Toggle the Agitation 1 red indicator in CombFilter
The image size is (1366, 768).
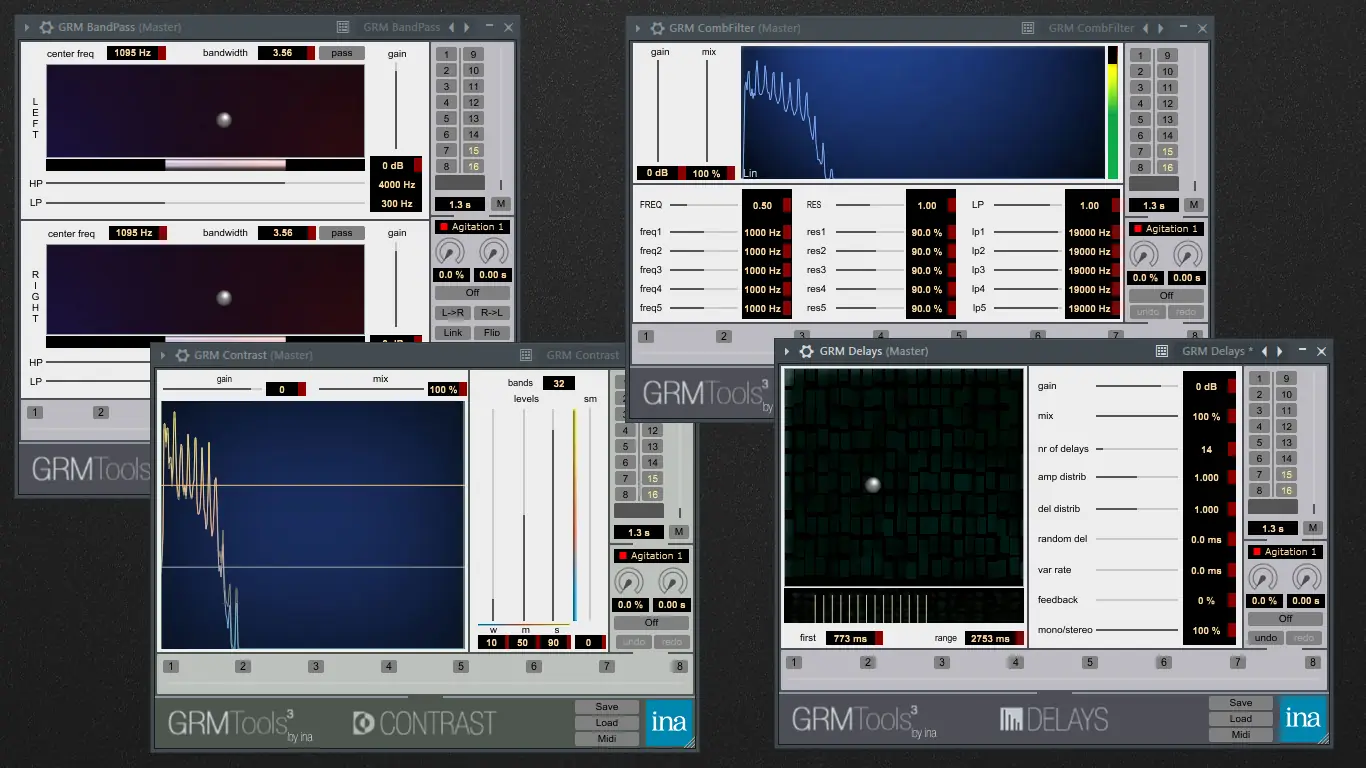coord(1137,229)
